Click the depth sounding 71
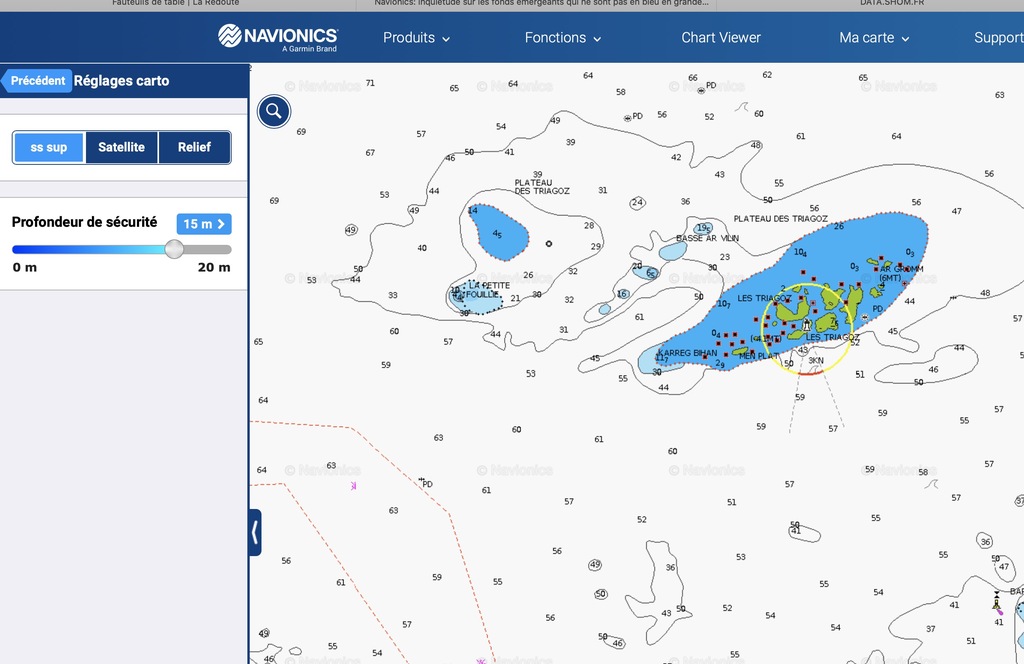The width and height of the screenshot is (1024, 664). (370, 83)
